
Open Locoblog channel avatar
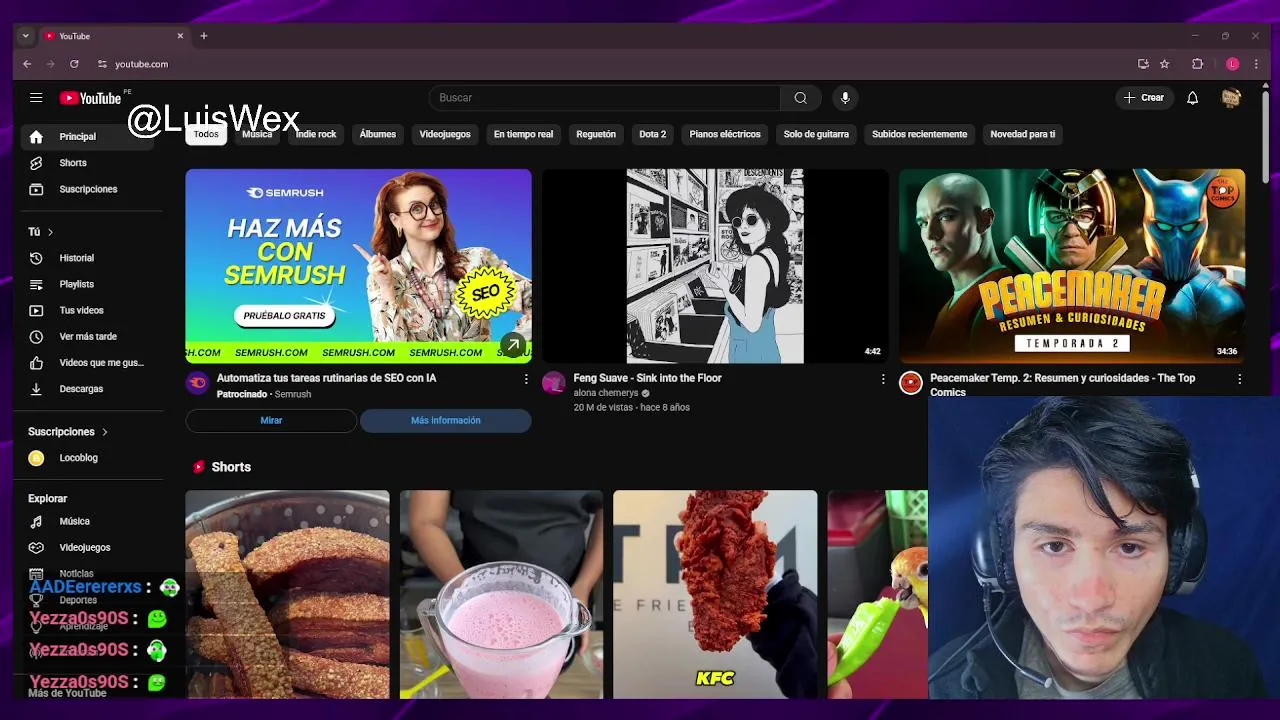coord(36,458)
